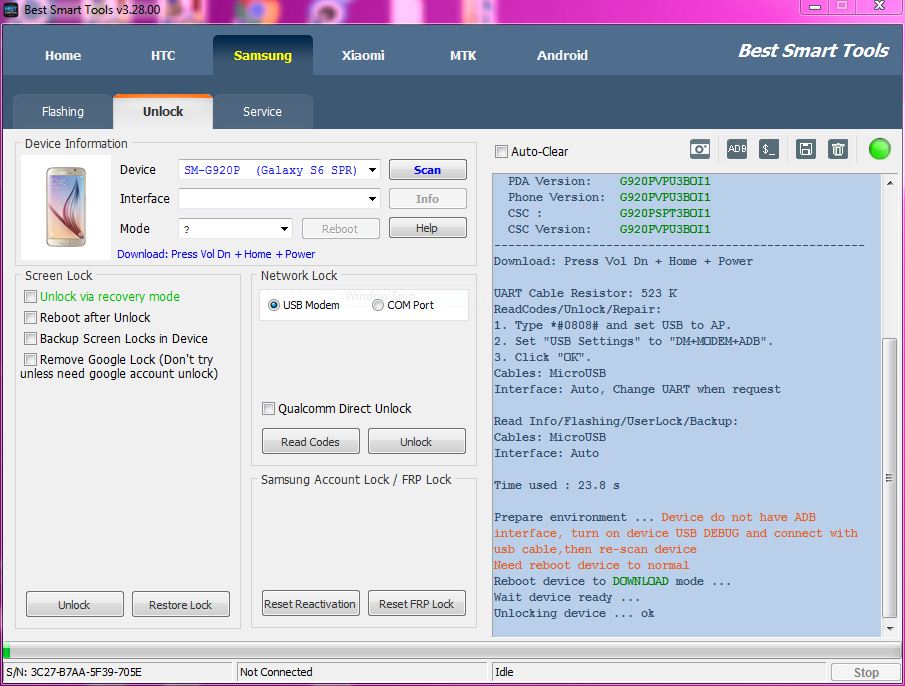This screenshot has width=905, height=686.
Task: Select the USB Modem radio option
Action: pos(274,305)
